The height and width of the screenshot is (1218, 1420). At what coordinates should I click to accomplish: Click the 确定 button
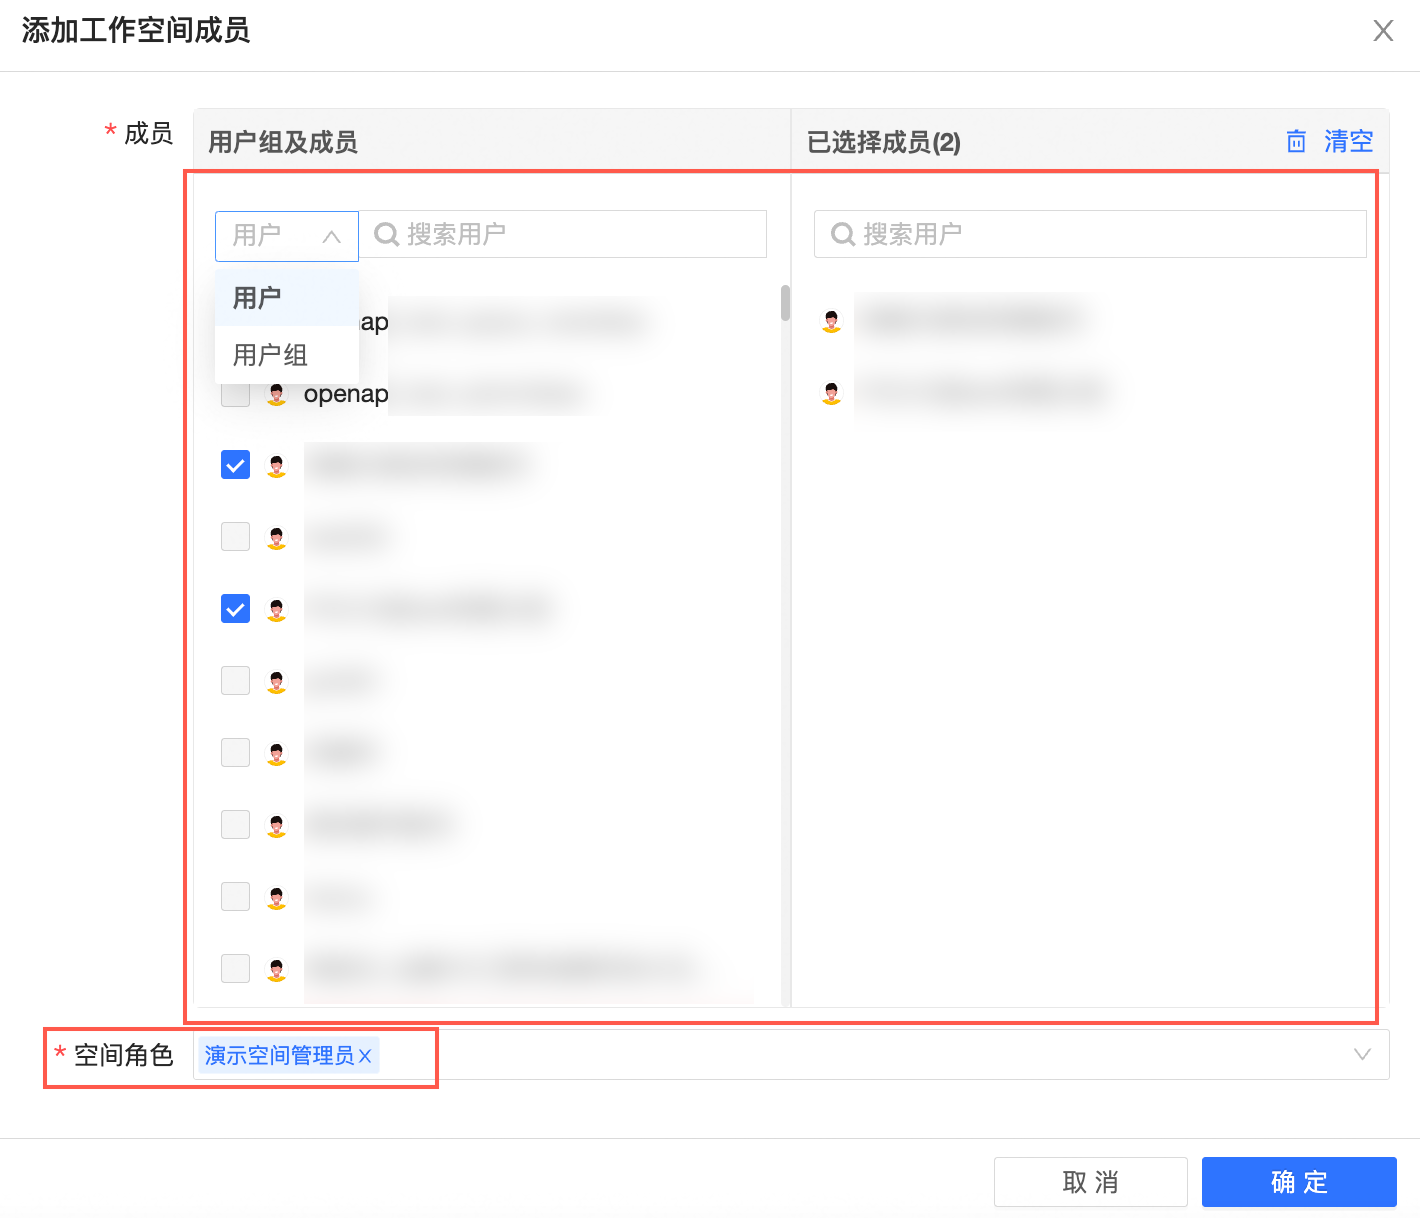pos(1298,1182)
